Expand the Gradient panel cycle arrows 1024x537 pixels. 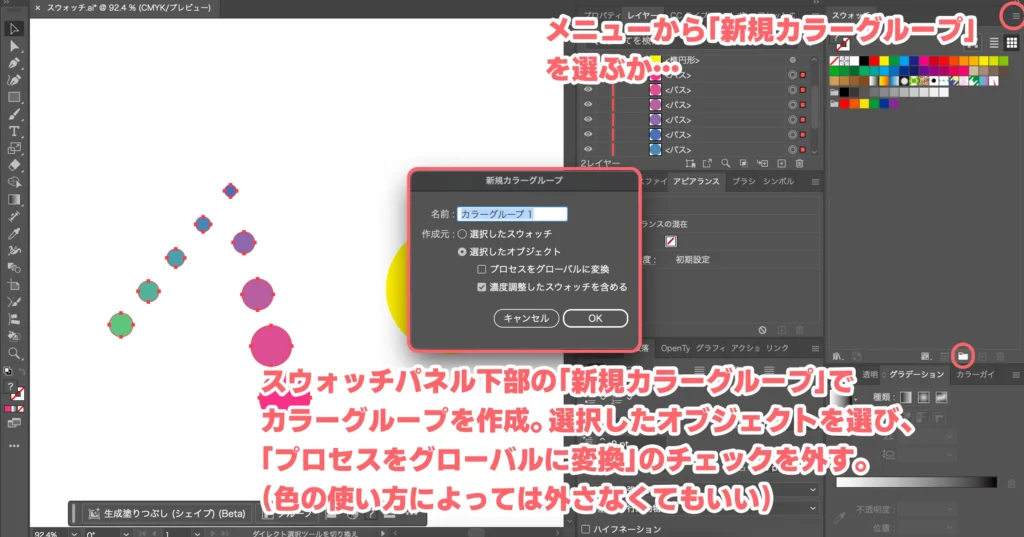pyautogui.click(x=884, y=375)
